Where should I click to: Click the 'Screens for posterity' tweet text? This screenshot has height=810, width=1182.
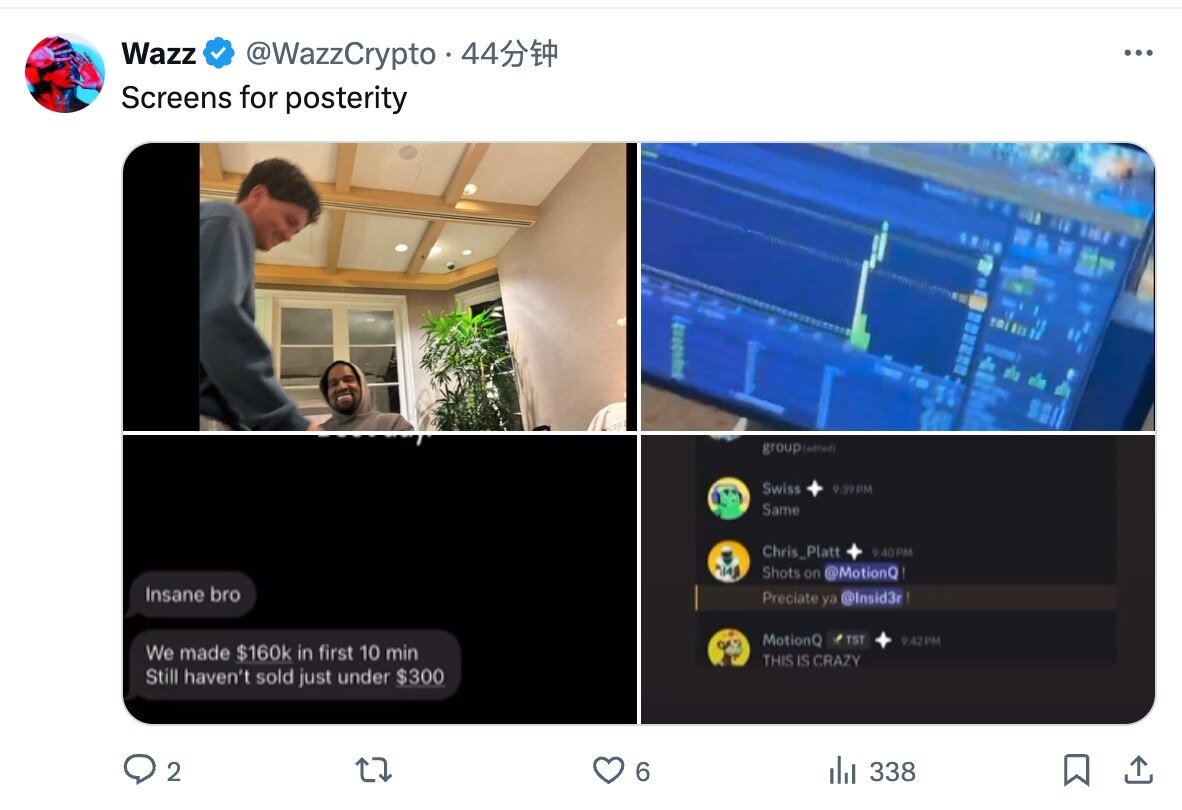(264, 98)
